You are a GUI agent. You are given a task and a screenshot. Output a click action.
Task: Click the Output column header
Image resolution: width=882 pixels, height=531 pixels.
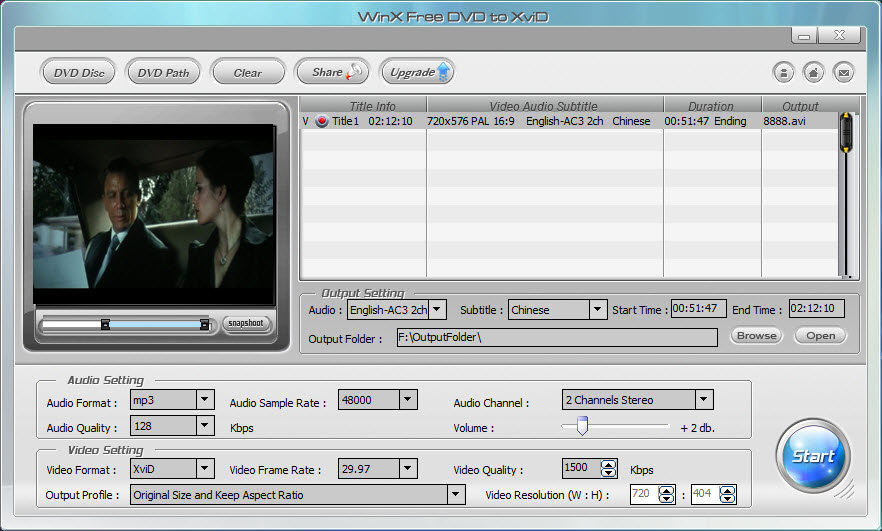(x=800, y=106)
